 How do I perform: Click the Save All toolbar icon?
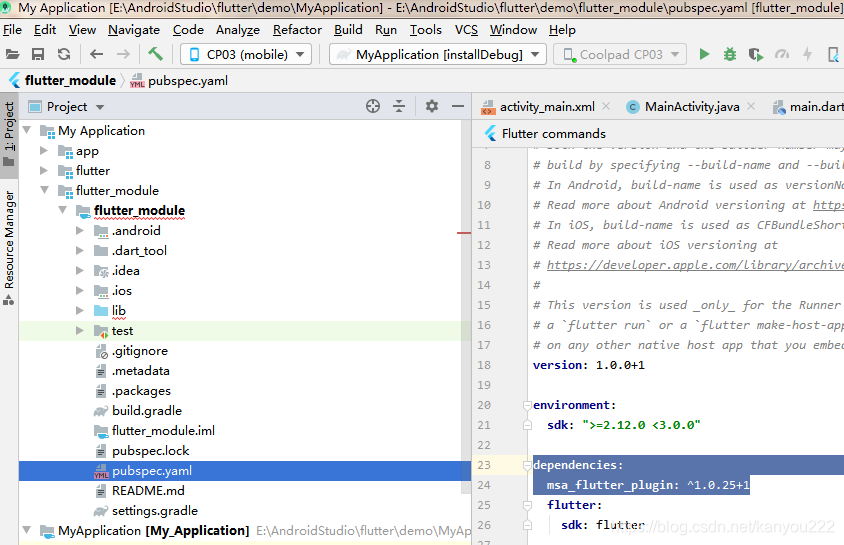(x=38, y=54)
